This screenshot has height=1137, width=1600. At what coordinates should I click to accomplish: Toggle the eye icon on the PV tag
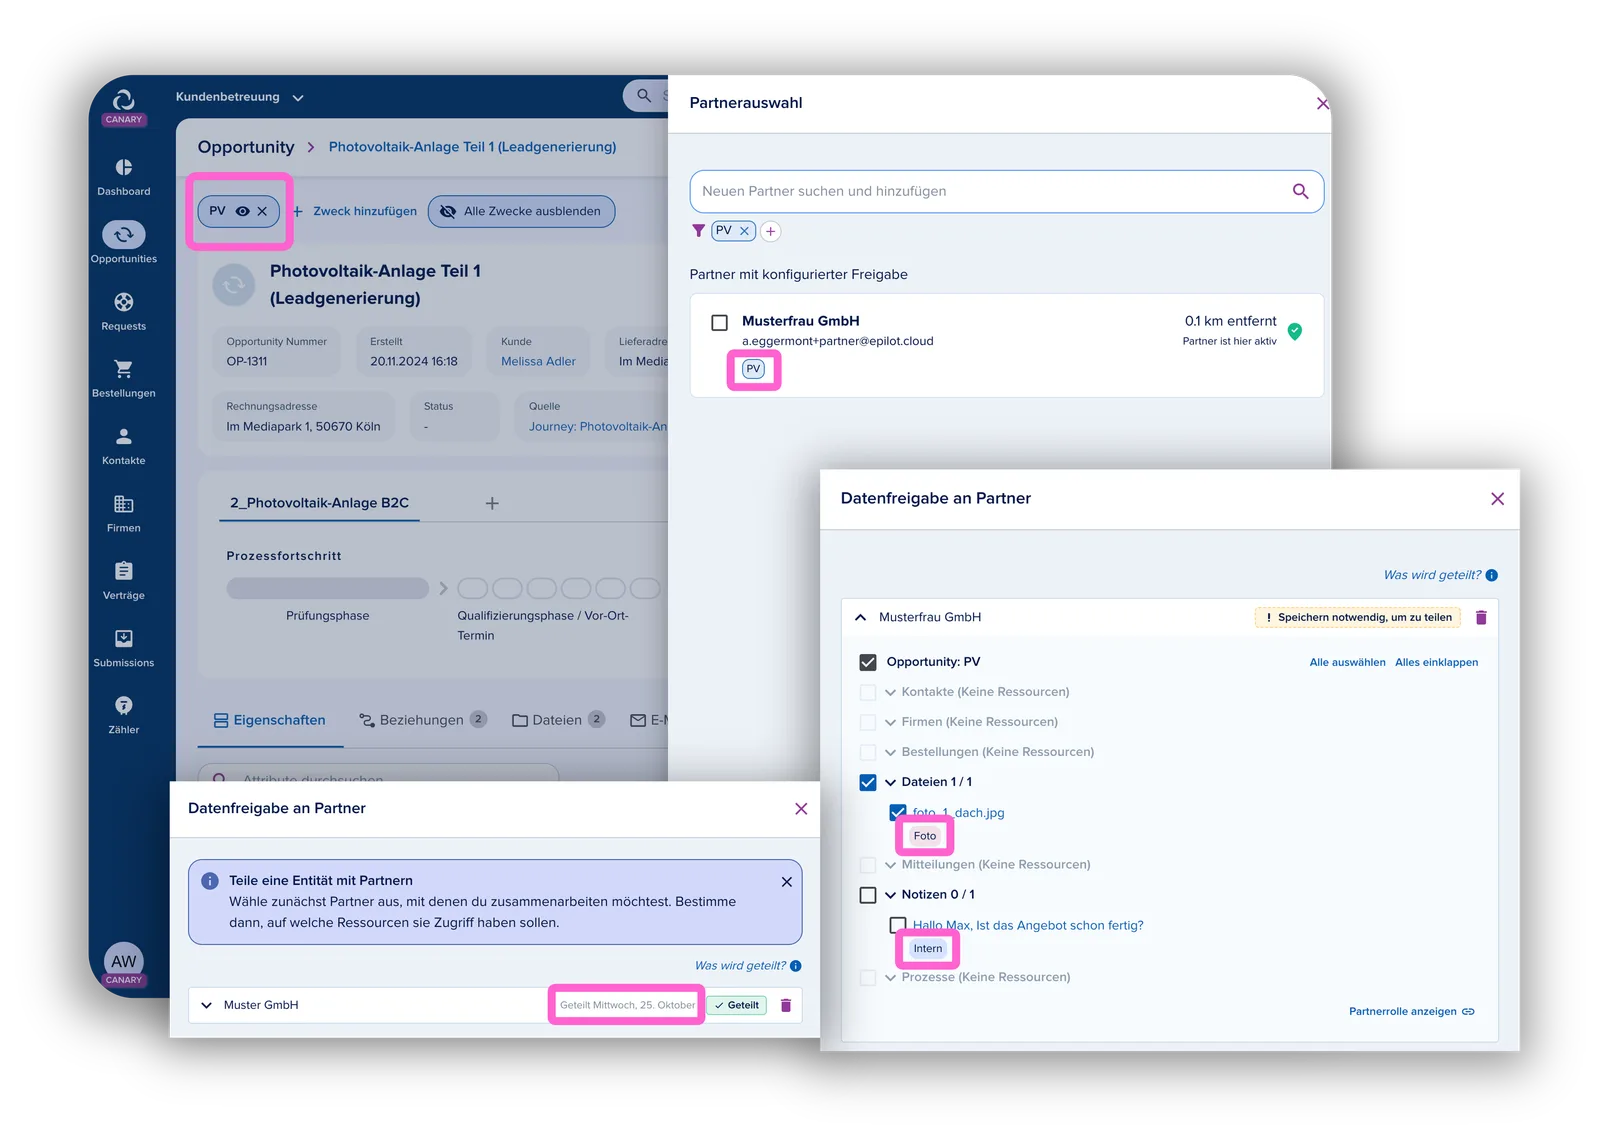(242, 211)
